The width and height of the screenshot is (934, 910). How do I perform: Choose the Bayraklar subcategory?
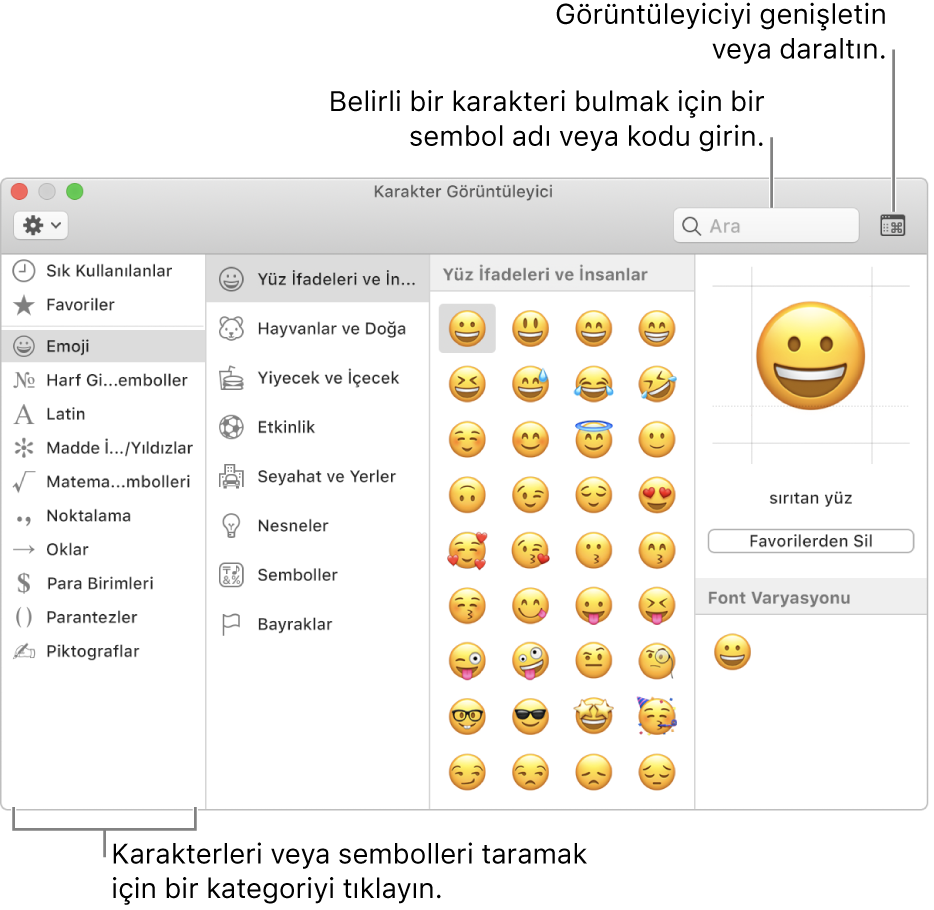click(x=317, y=625)
